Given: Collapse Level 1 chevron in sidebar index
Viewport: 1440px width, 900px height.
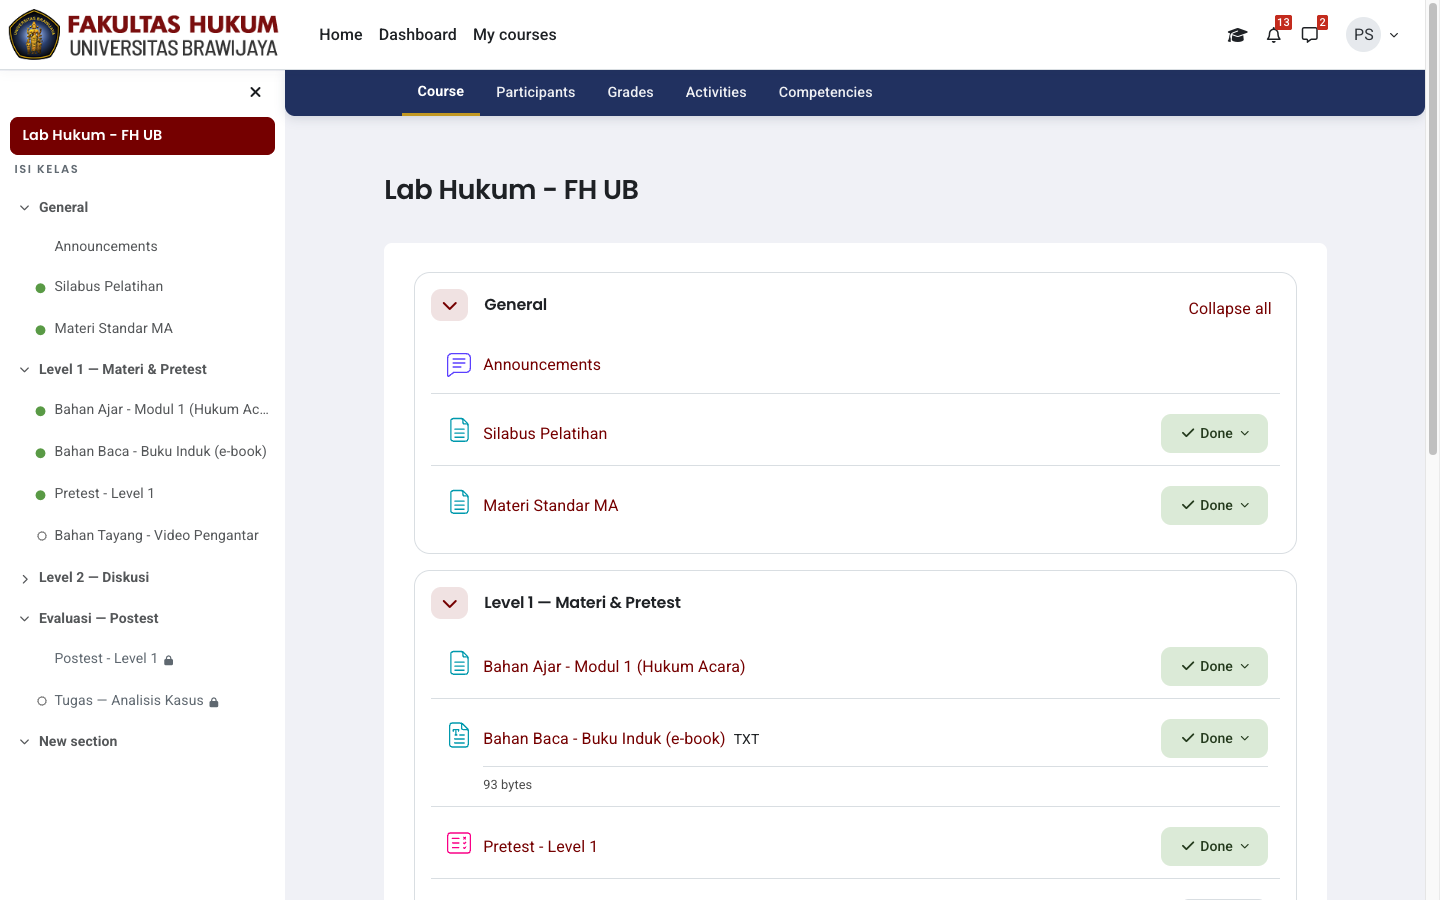Looking at the screenshot, I should [24, 370].
